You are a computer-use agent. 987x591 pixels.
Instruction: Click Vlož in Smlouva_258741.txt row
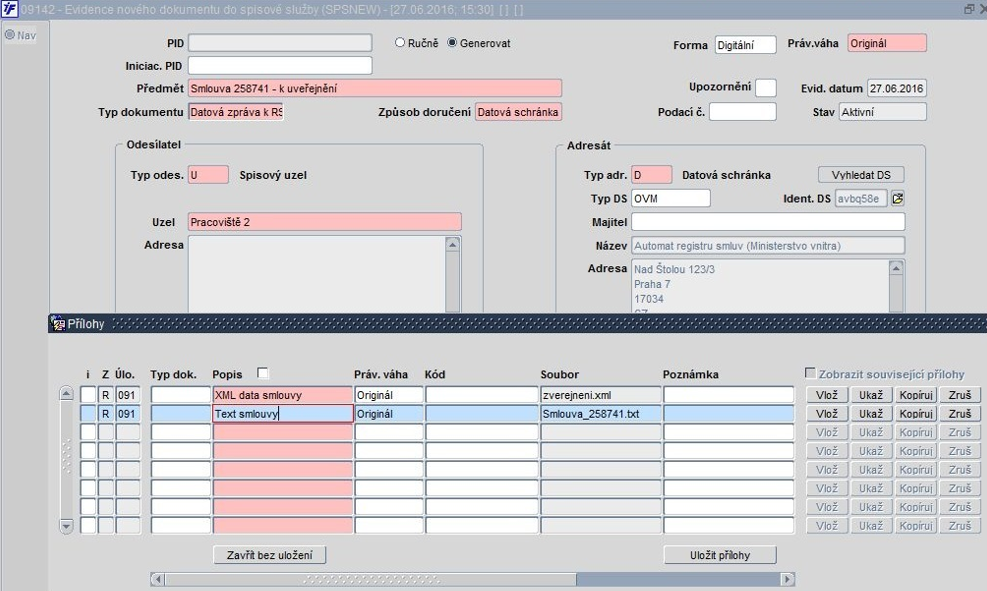(826, 414)
